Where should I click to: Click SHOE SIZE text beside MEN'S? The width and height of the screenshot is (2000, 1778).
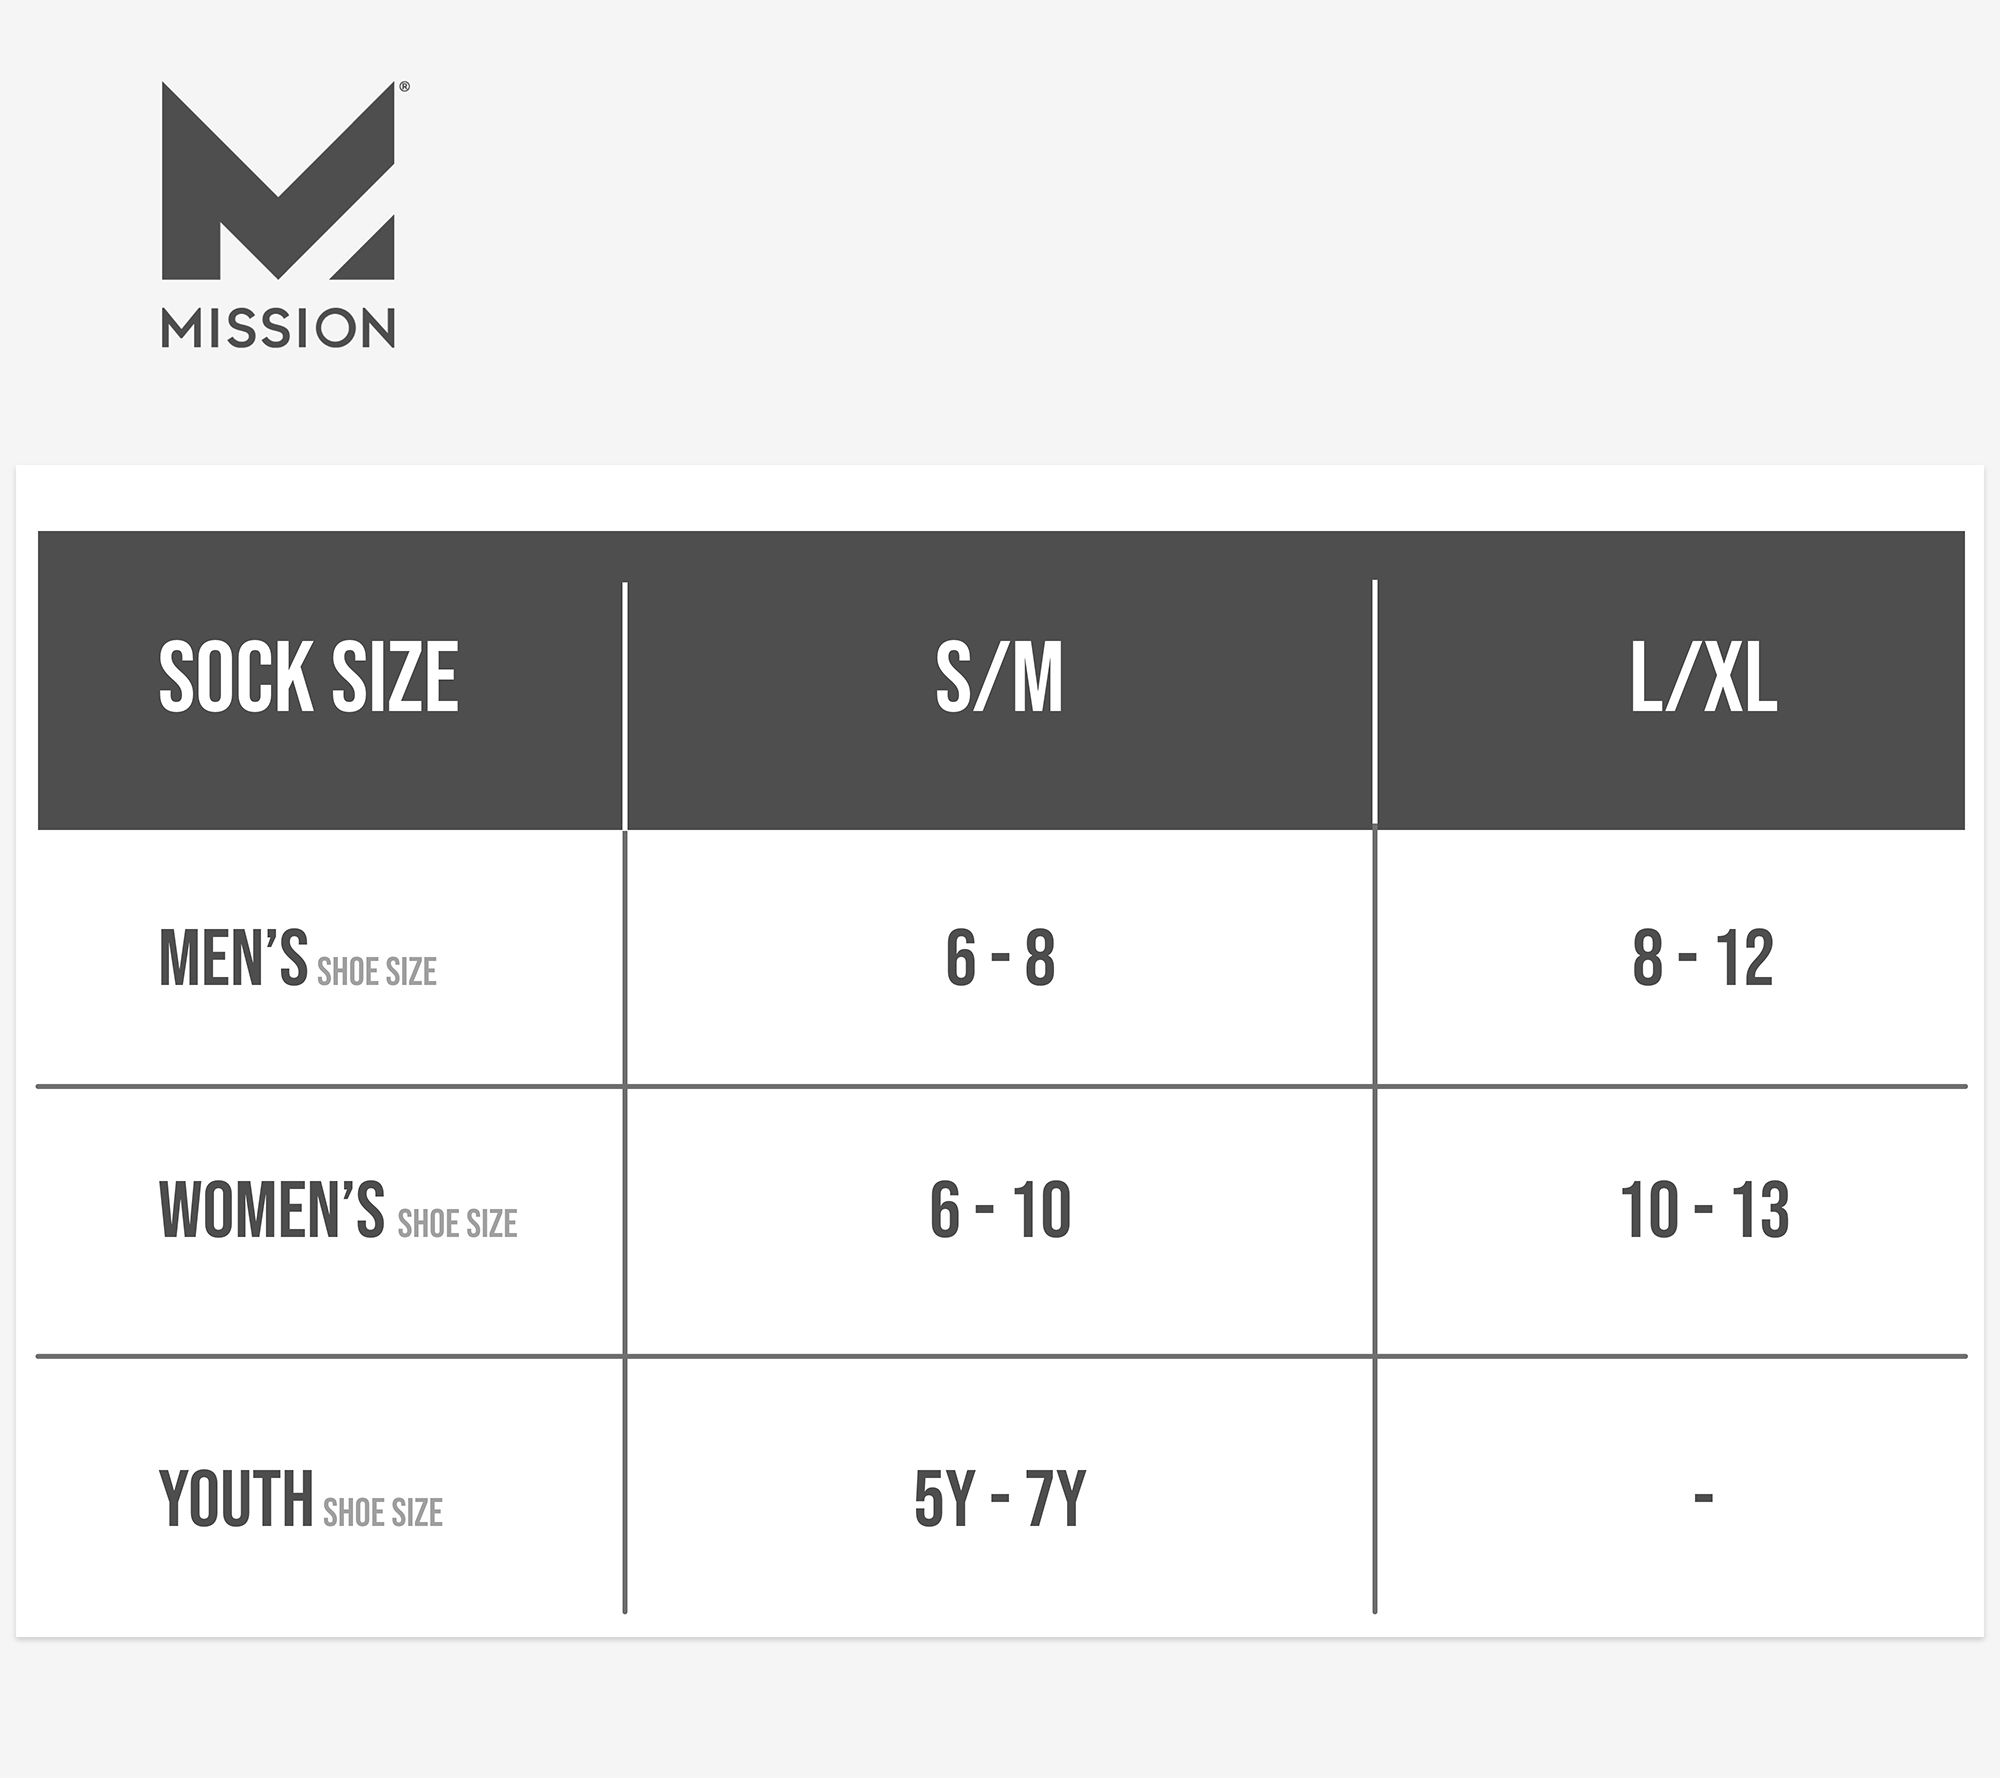(377, 972)
